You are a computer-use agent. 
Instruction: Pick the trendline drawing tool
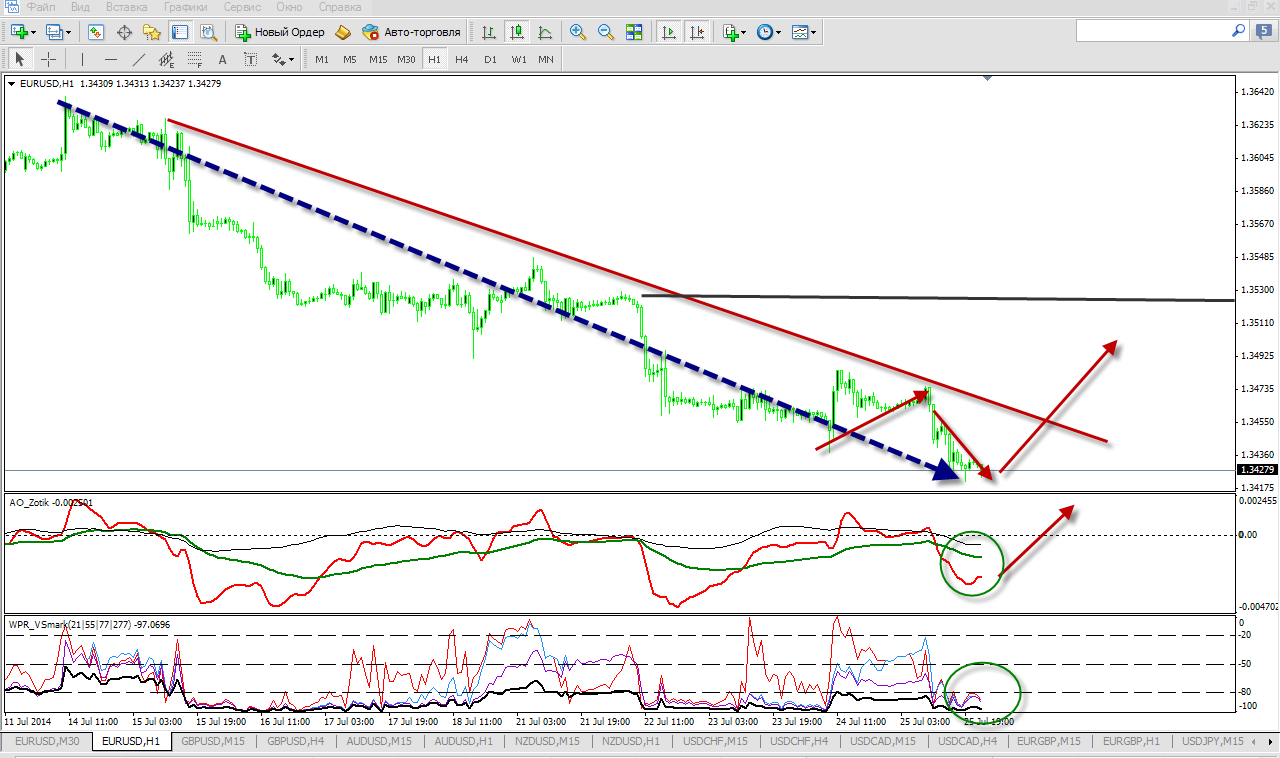pyautogui.click(x=139, y=59)
